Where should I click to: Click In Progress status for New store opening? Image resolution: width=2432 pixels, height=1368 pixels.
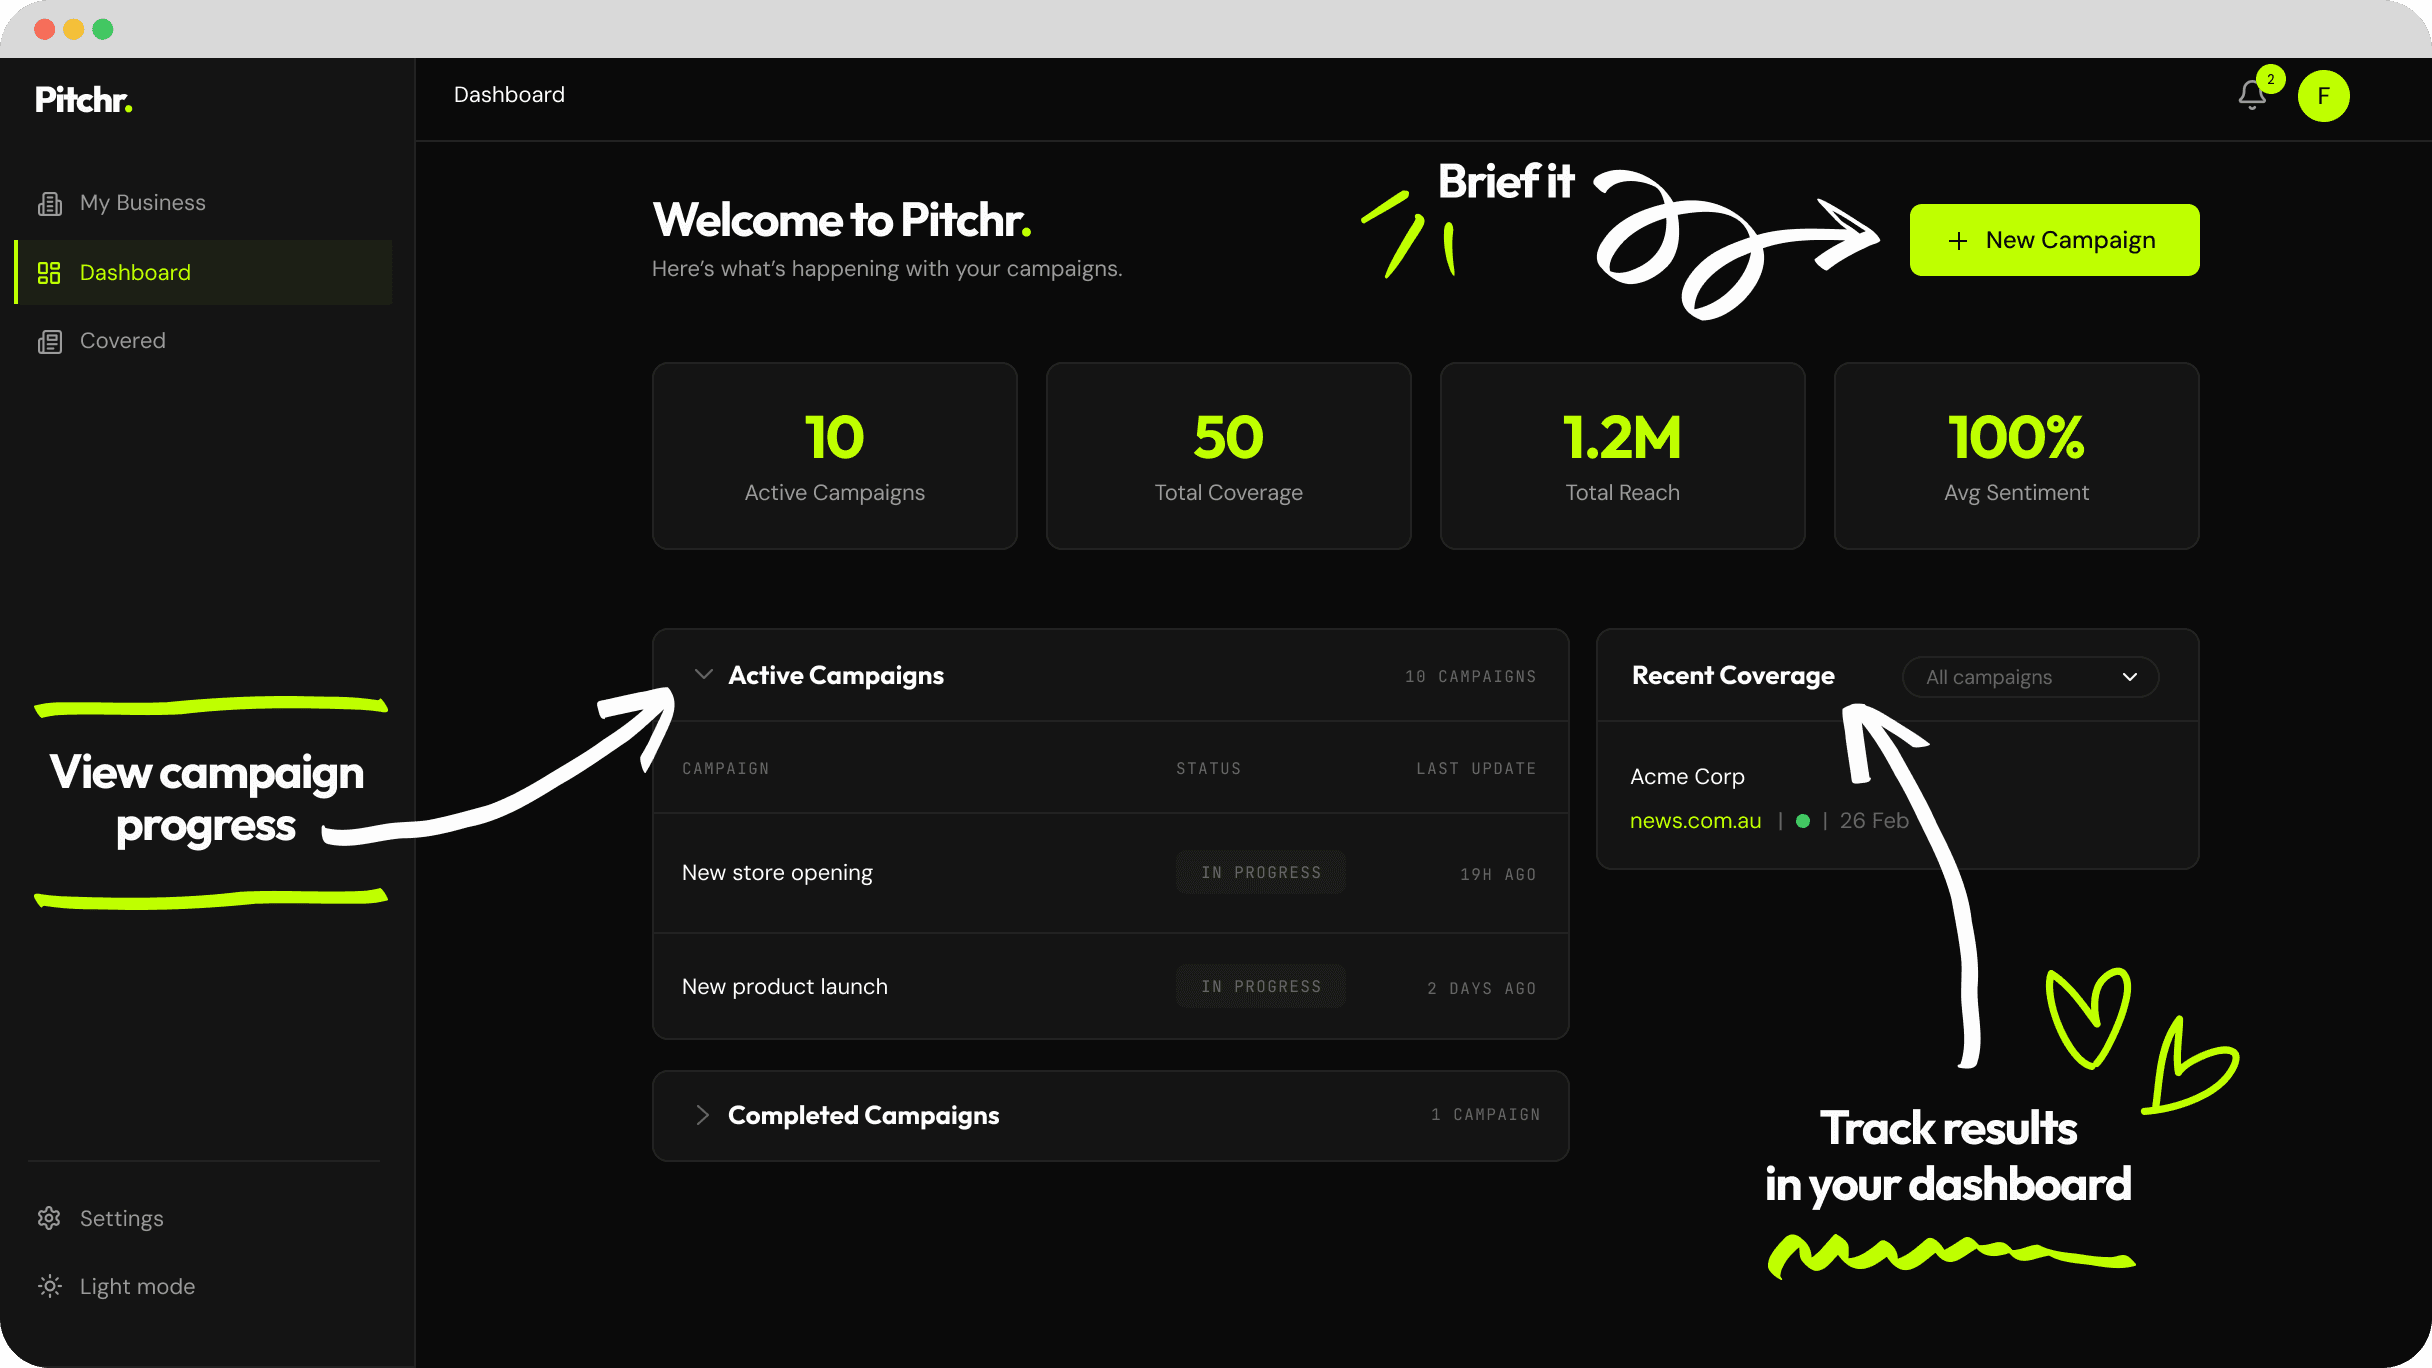[x=1261, y=873]
